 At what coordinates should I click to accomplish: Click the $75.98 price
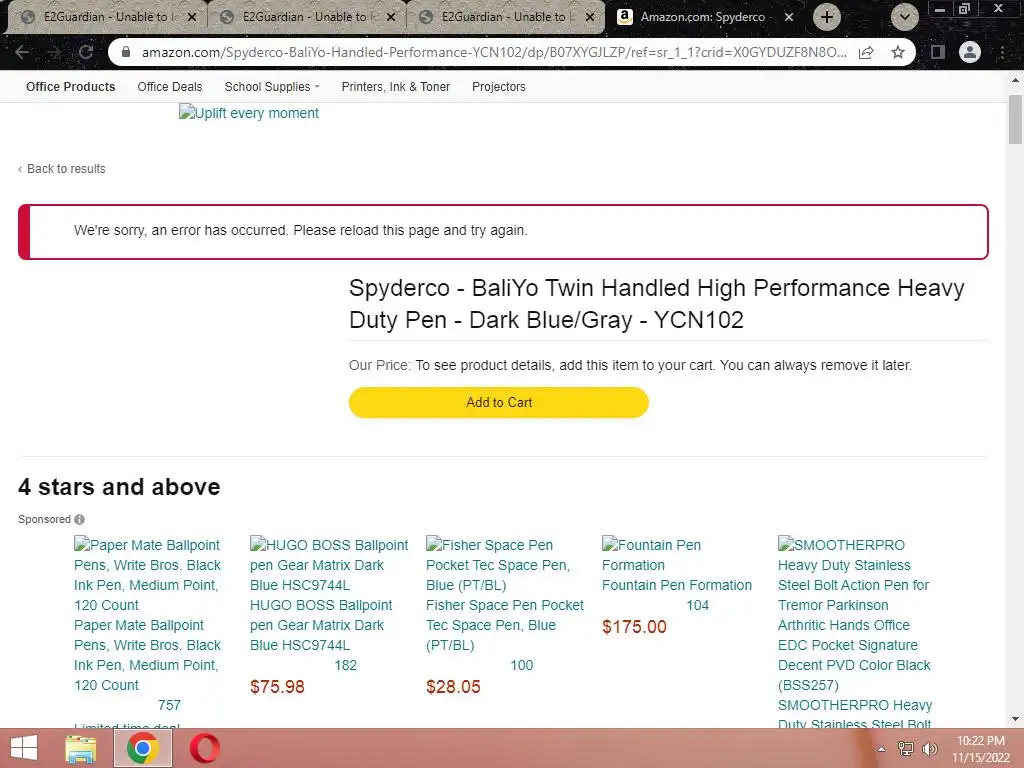(x=277, y=687)
